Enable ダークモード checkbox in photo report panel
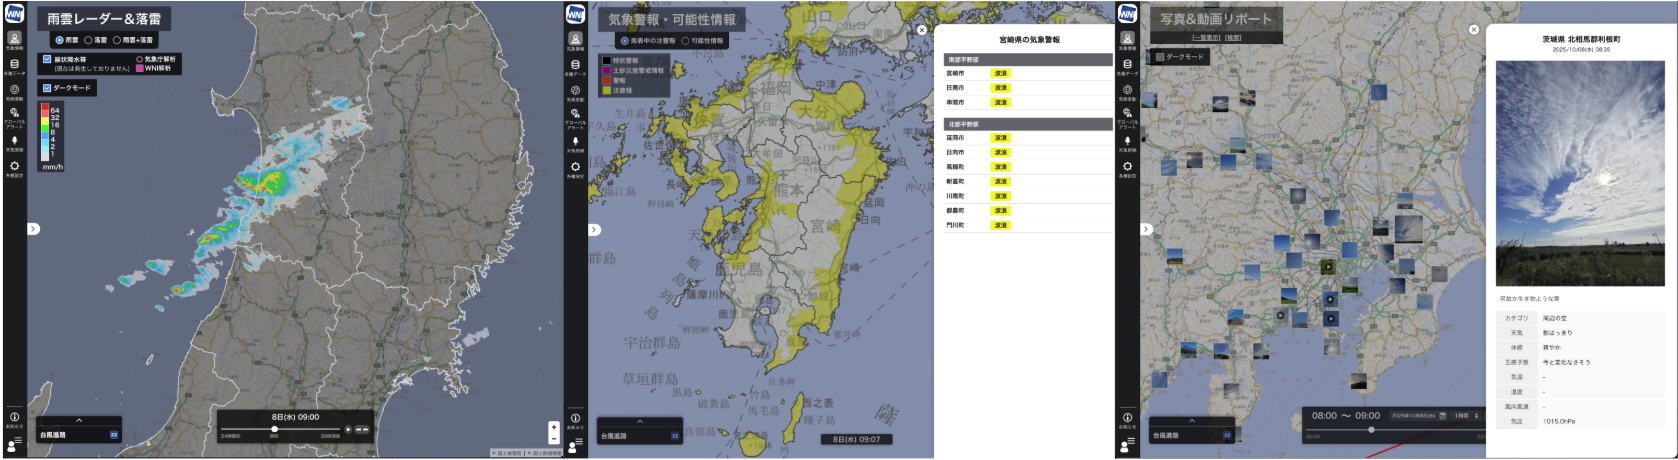This screenshot has width=1678, height=460. [x=1160, y=57]
